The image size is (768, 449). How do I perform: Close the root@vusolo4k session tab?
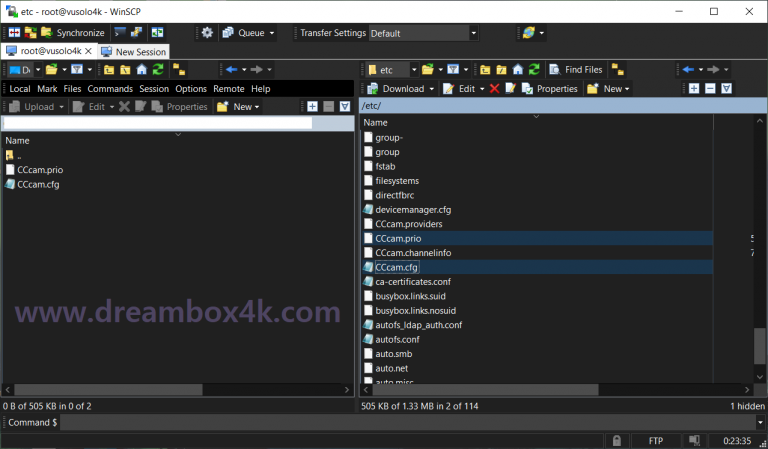(x=88, y=51)
